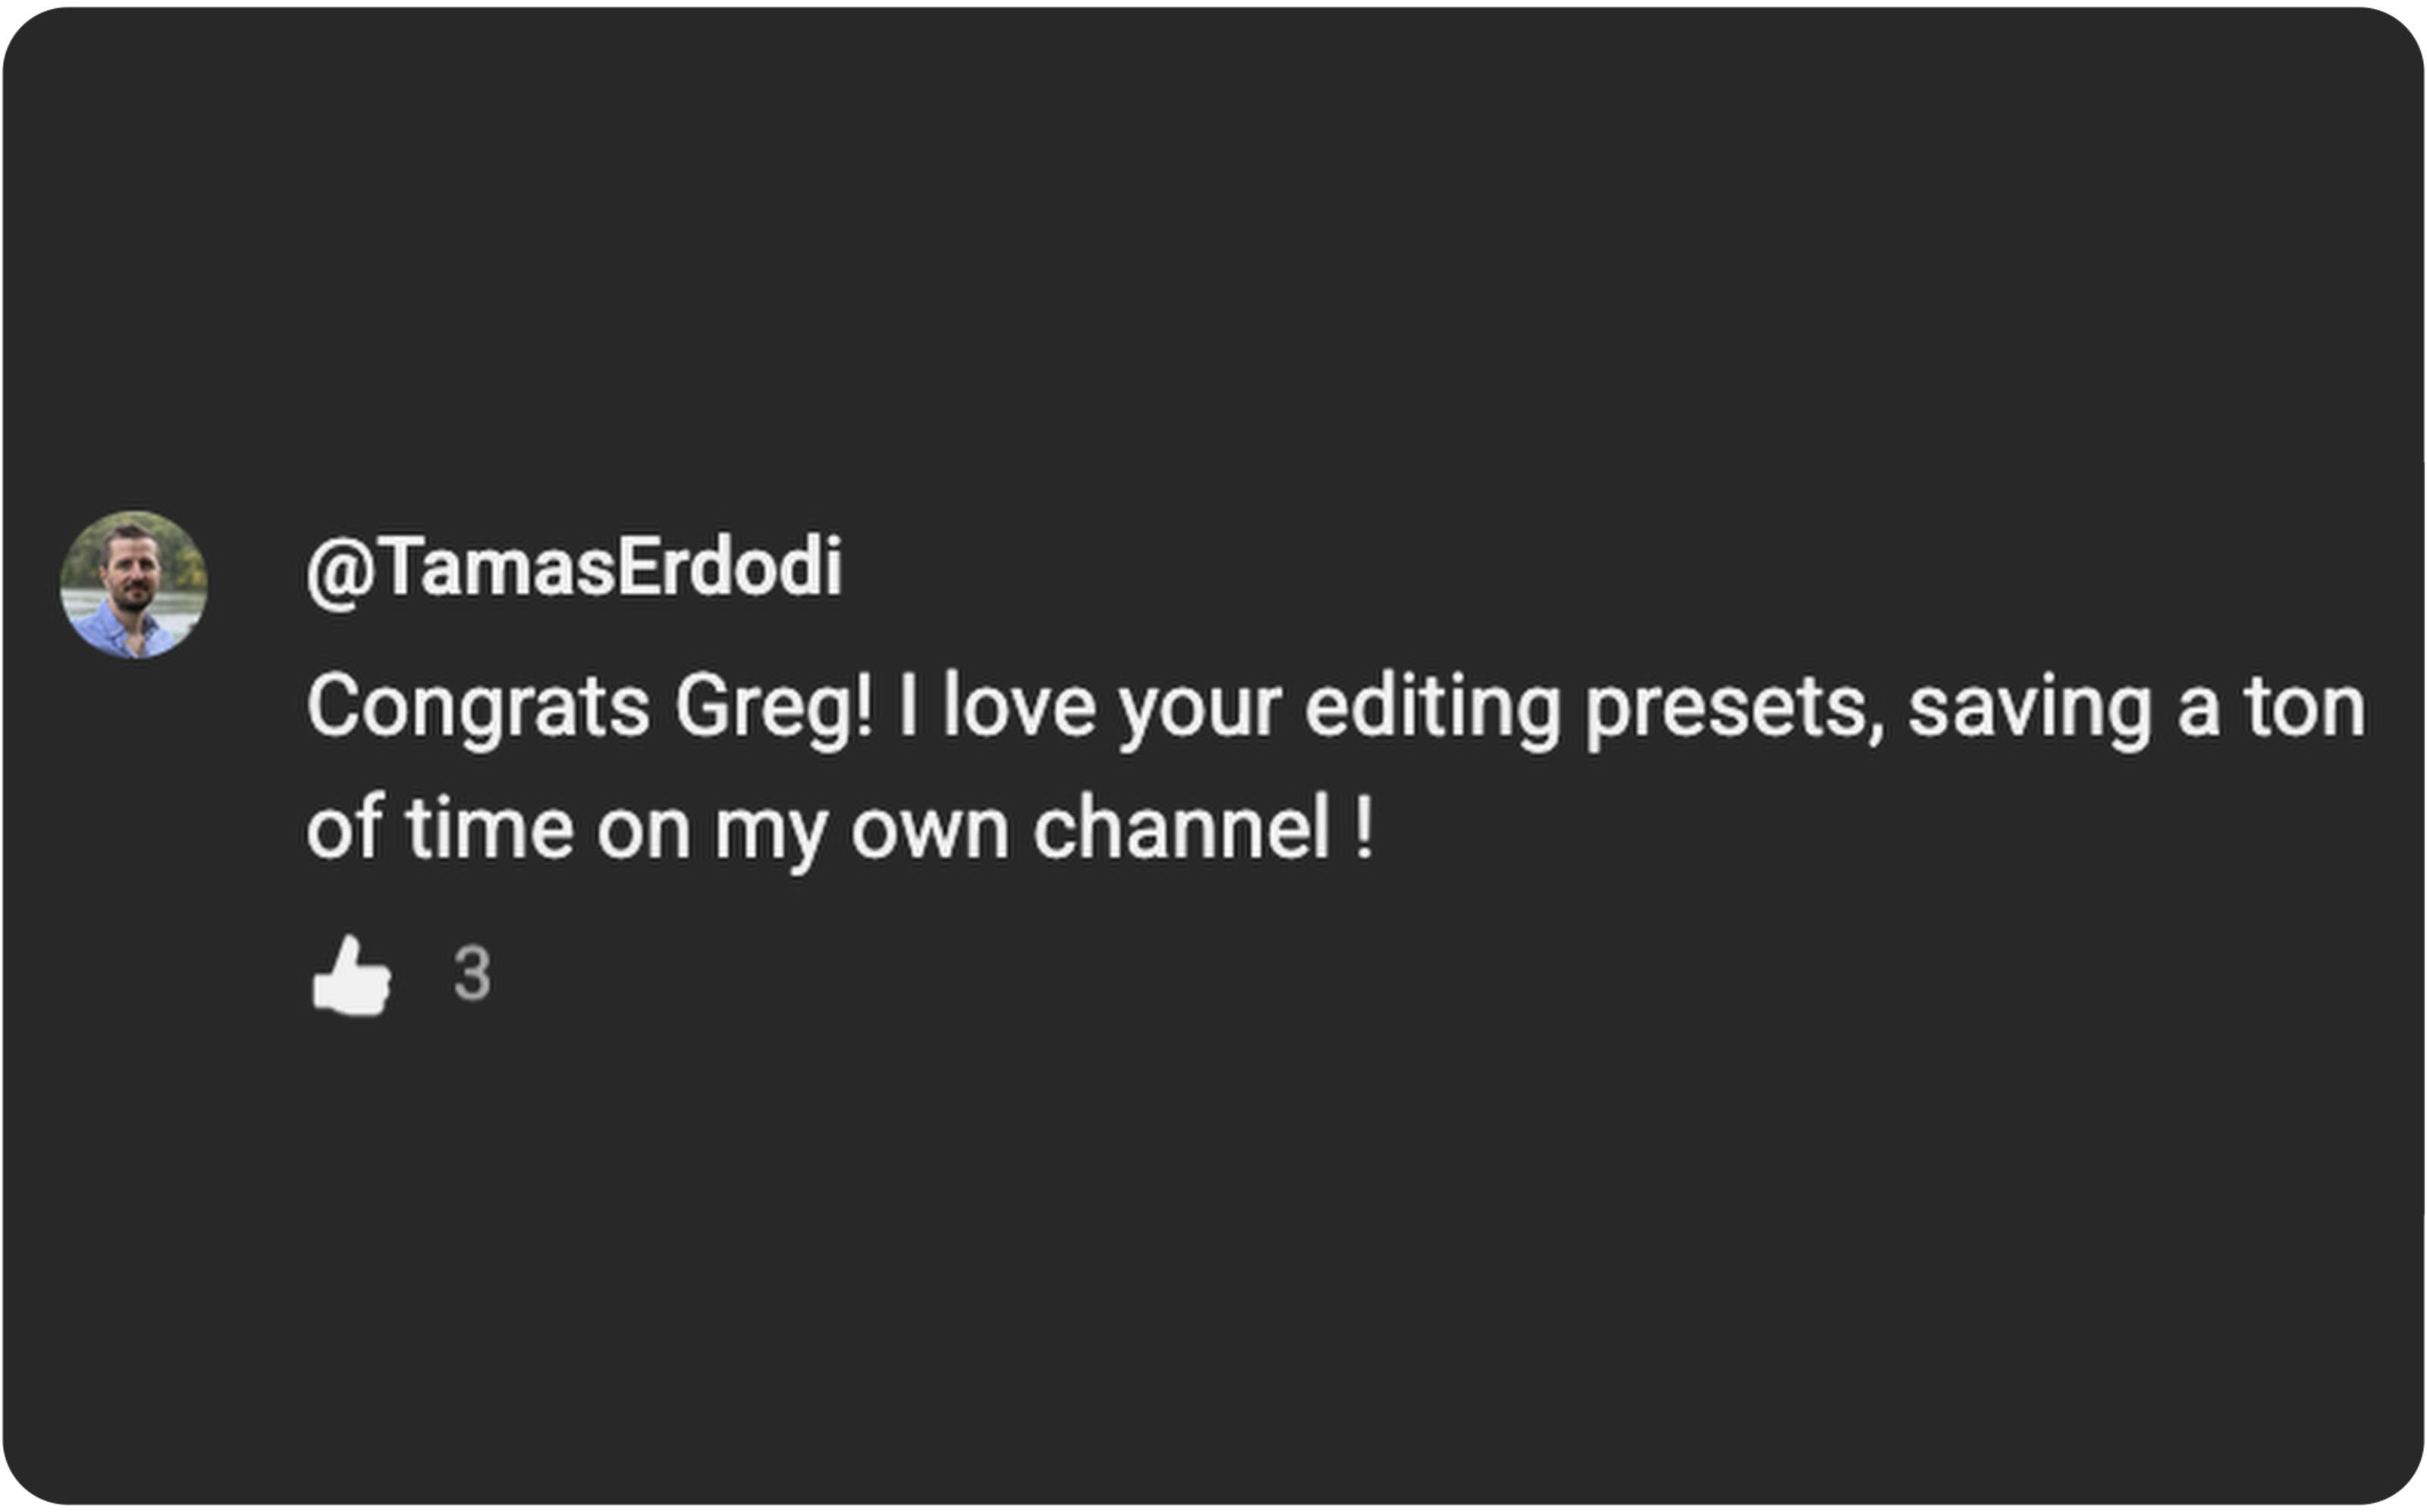The width and height of the screenshot is (2427, 1512).
Task: Click the word "editing" in the comment
Action: 1432,707
